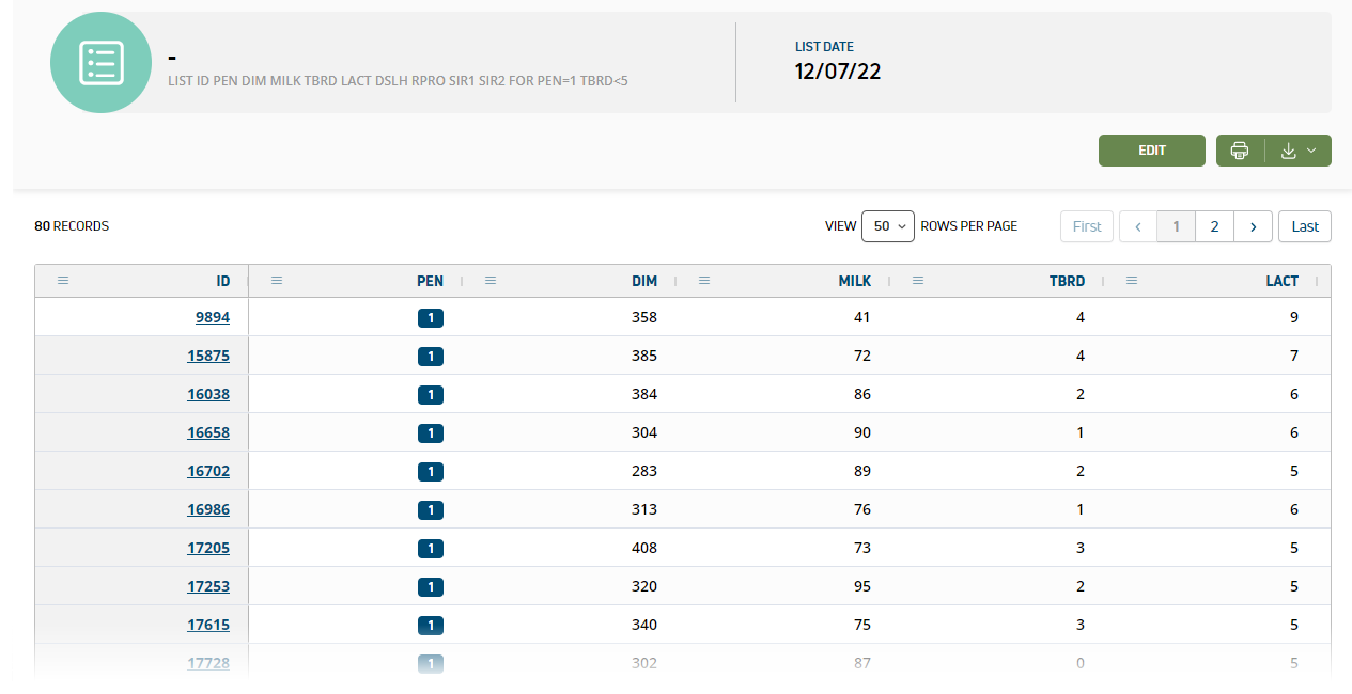Open animal record 16658
Viewport: 1352px width, 694px height.
208,433
